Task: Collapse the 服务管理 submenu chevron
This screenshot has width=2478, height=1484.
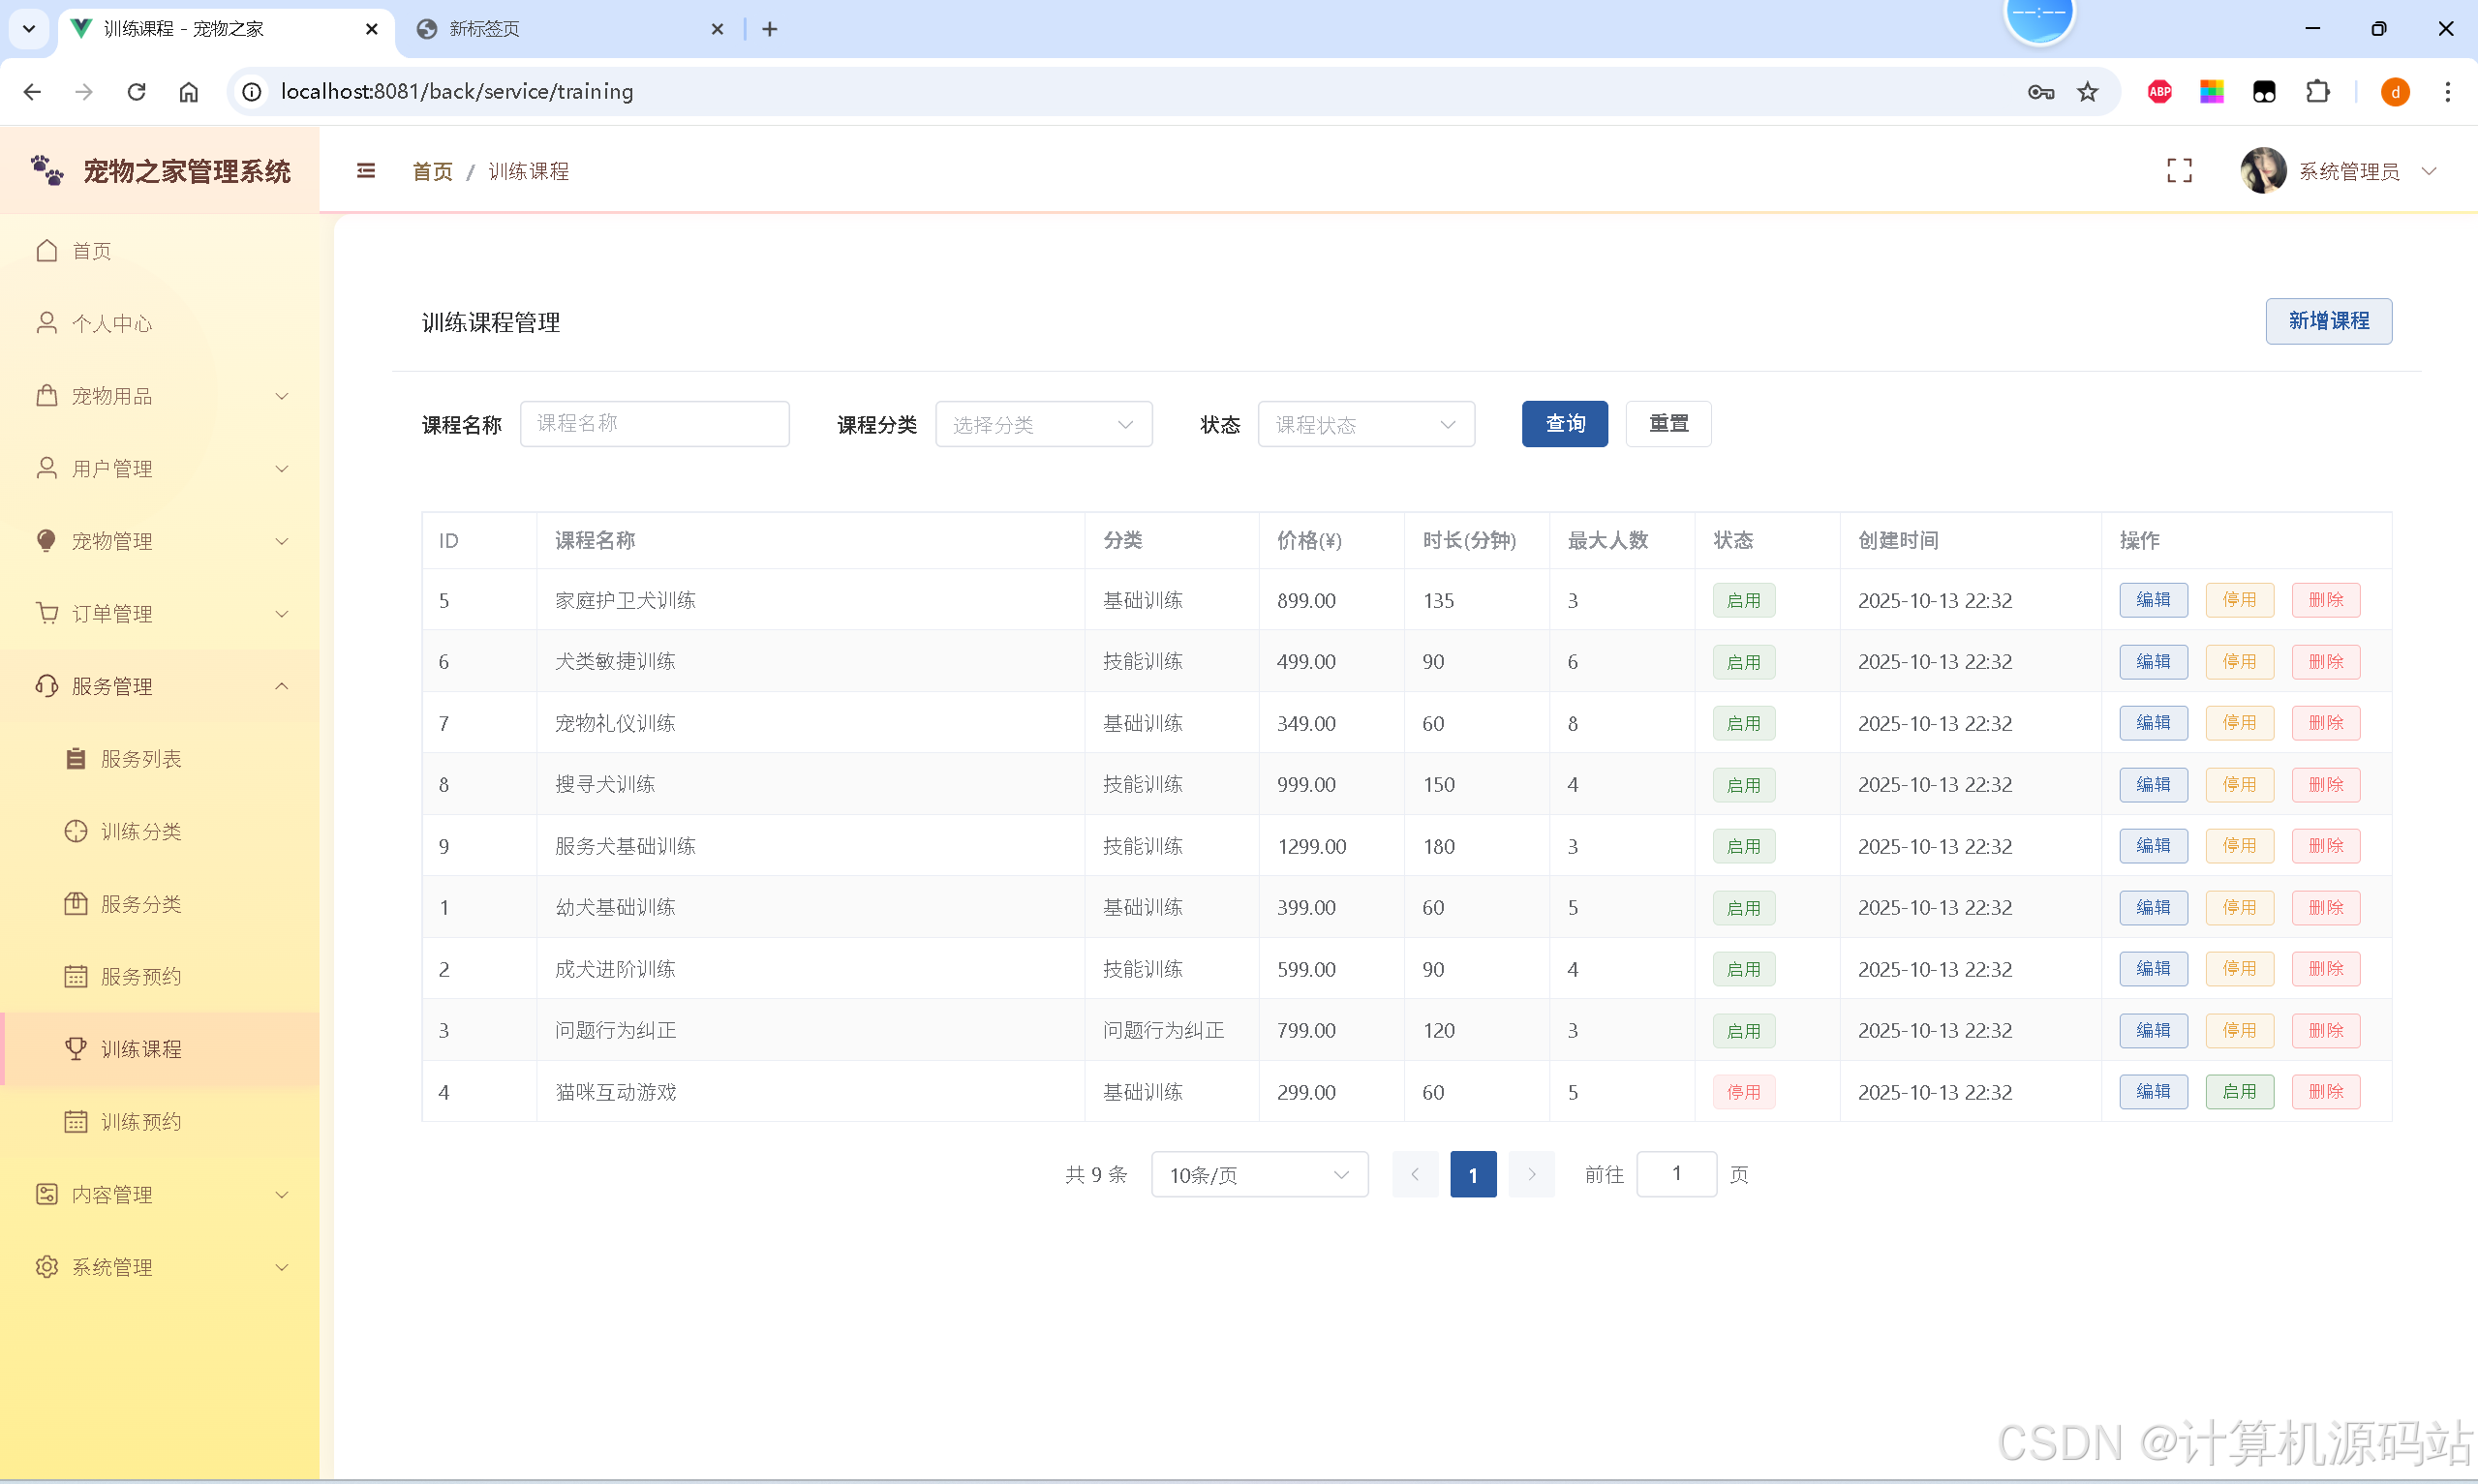Action: [x=282, y=686]
